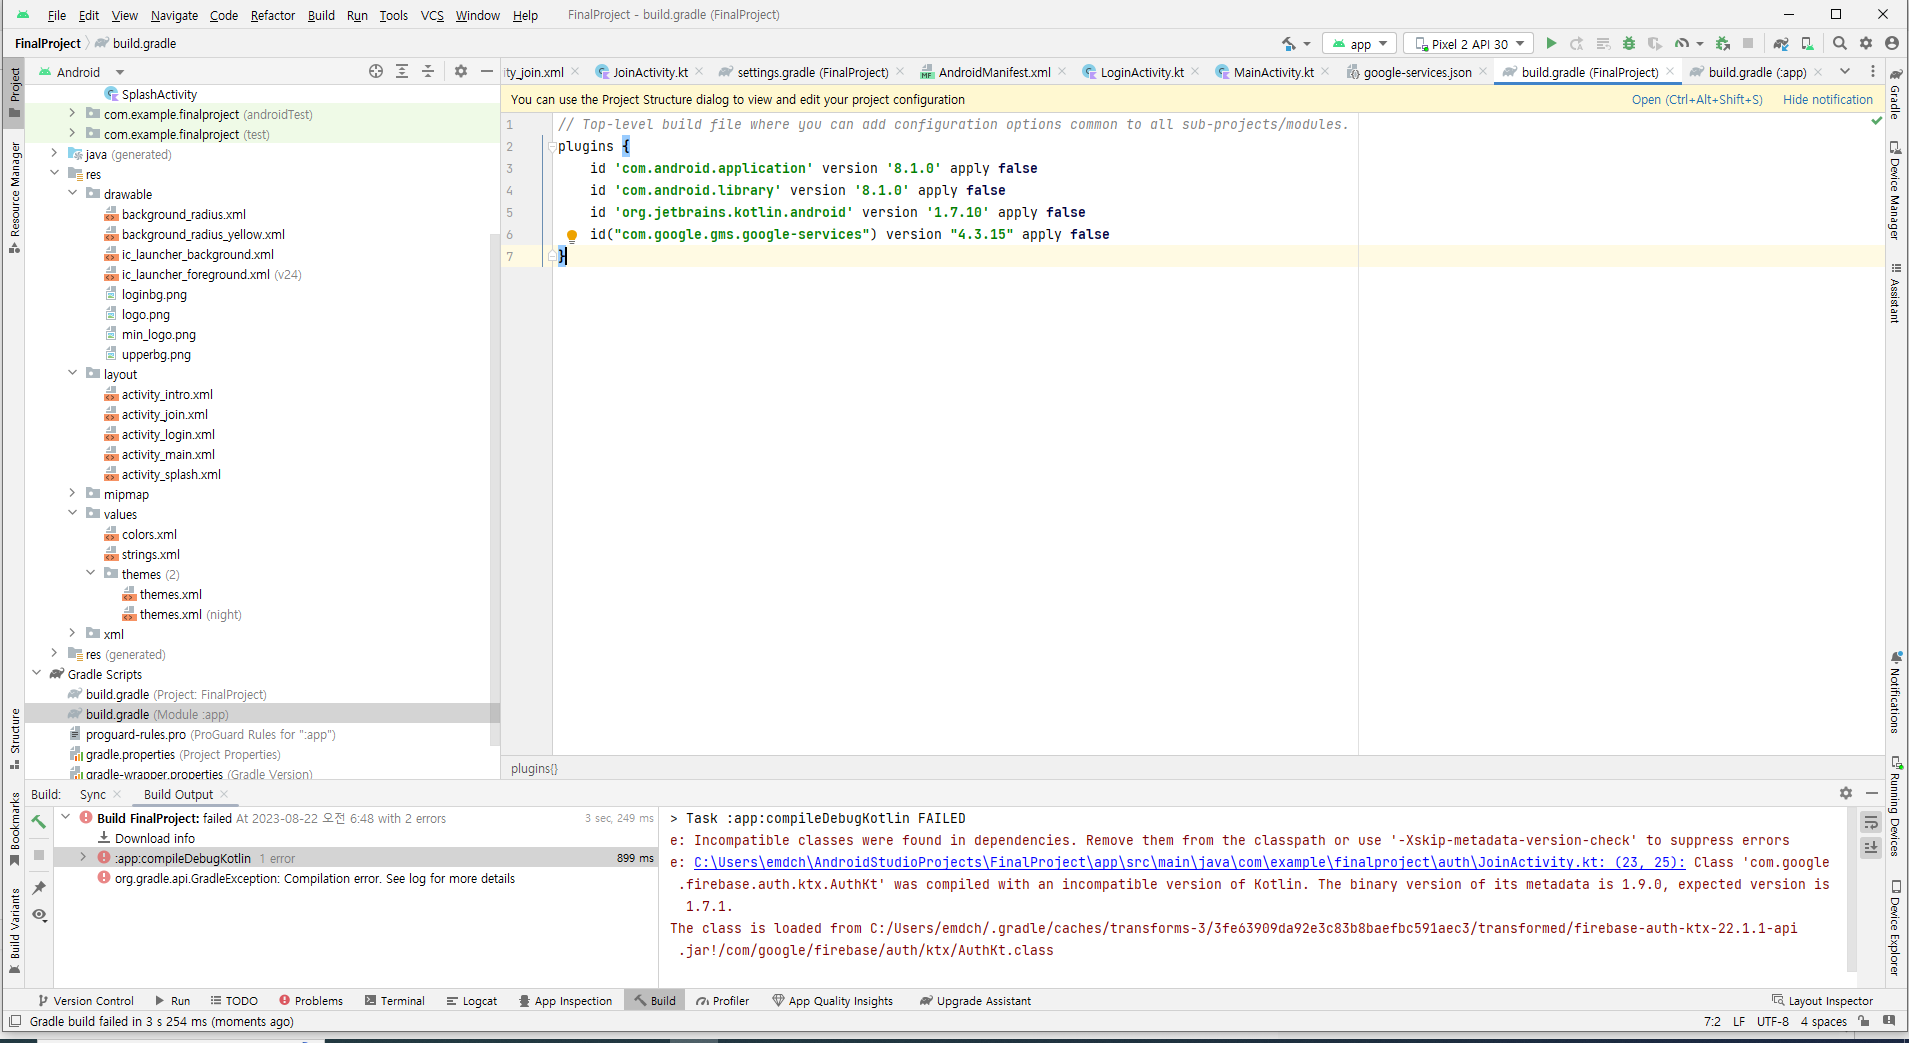Show hidden editor tabs dropdown
Image resolution: width=1909 pixels, height=1043 pixels.
click(x=1845, y=71)
